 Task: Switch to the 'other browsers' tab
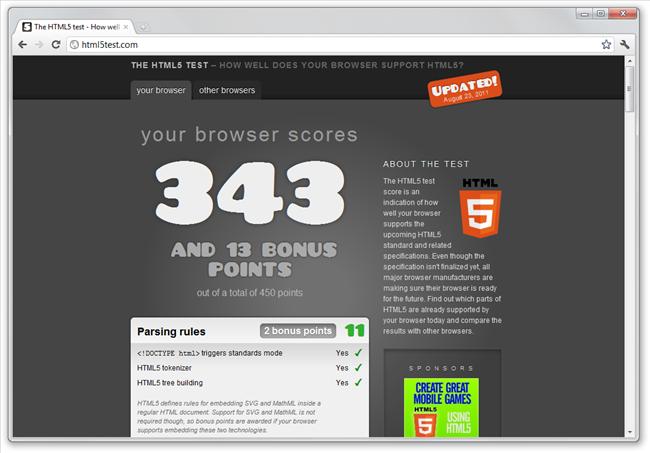pyautogui.click(x=227, y=90)
